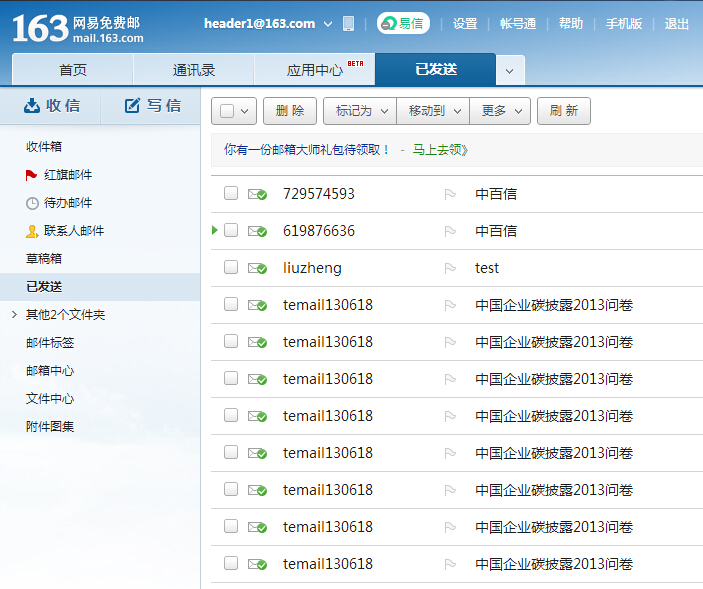Open the 易信 chat icon button
This screenshot has height=589, width=703.
403,23
